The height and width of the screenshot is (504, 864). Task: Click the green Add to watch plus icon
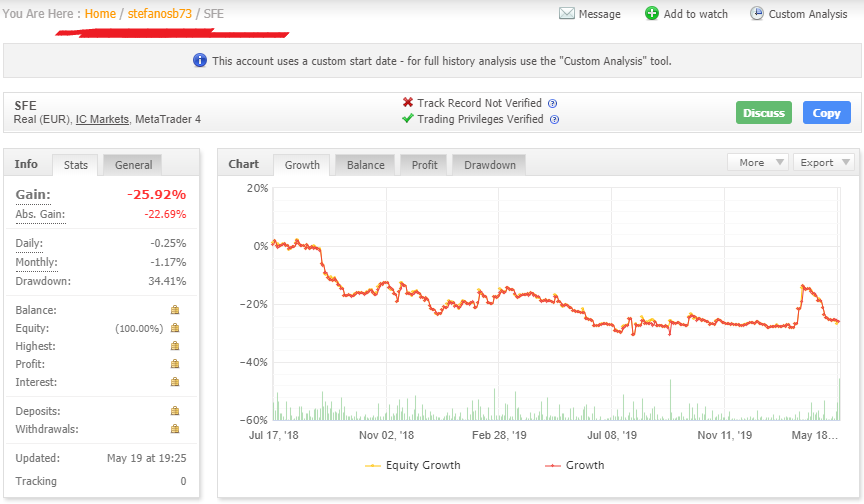652,14
